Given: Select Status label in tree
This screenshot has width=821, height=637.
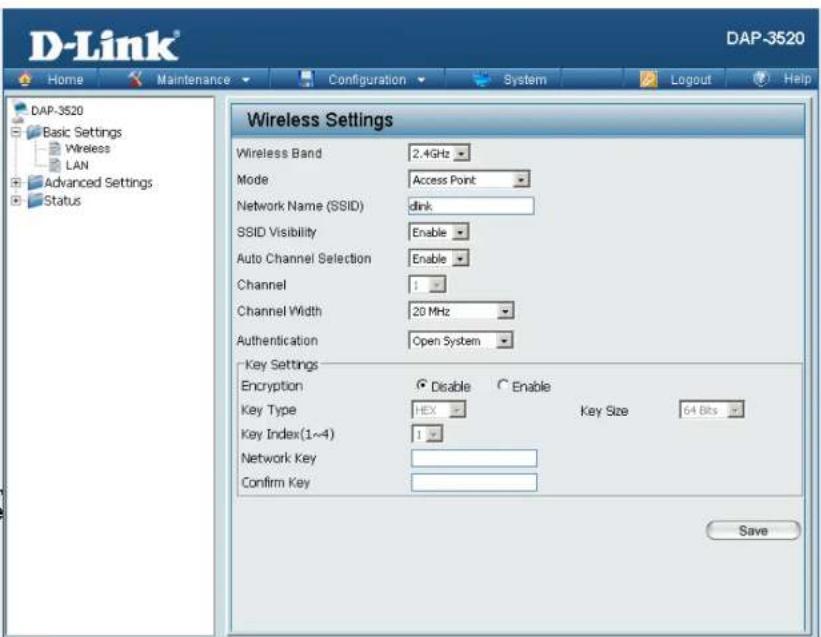Looking at the screenshot, I should pos(62,200).
